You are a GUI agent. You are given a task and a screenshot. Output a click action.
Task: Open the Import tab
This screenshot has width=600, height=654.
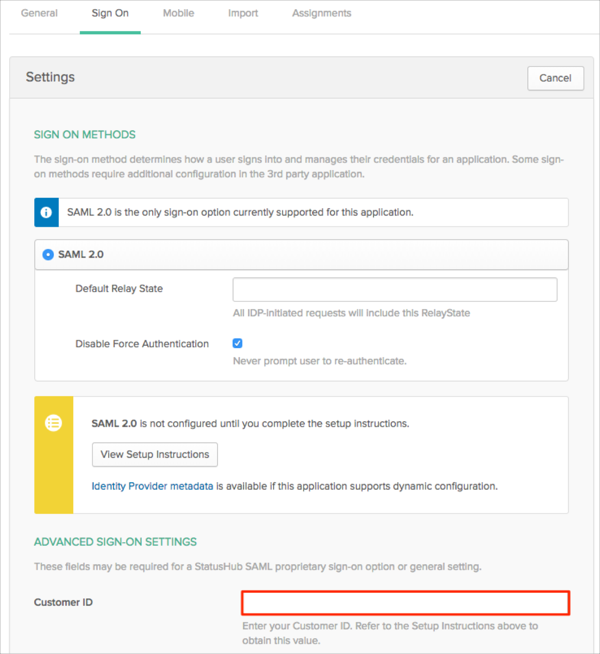tap(242, 14)
